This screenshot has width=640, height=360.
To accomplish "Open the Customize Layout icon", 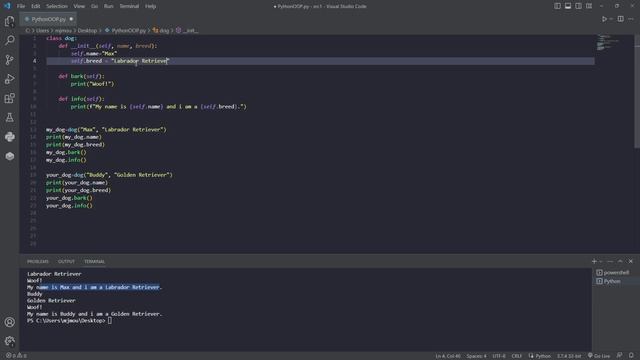I will tap(589, 6).
